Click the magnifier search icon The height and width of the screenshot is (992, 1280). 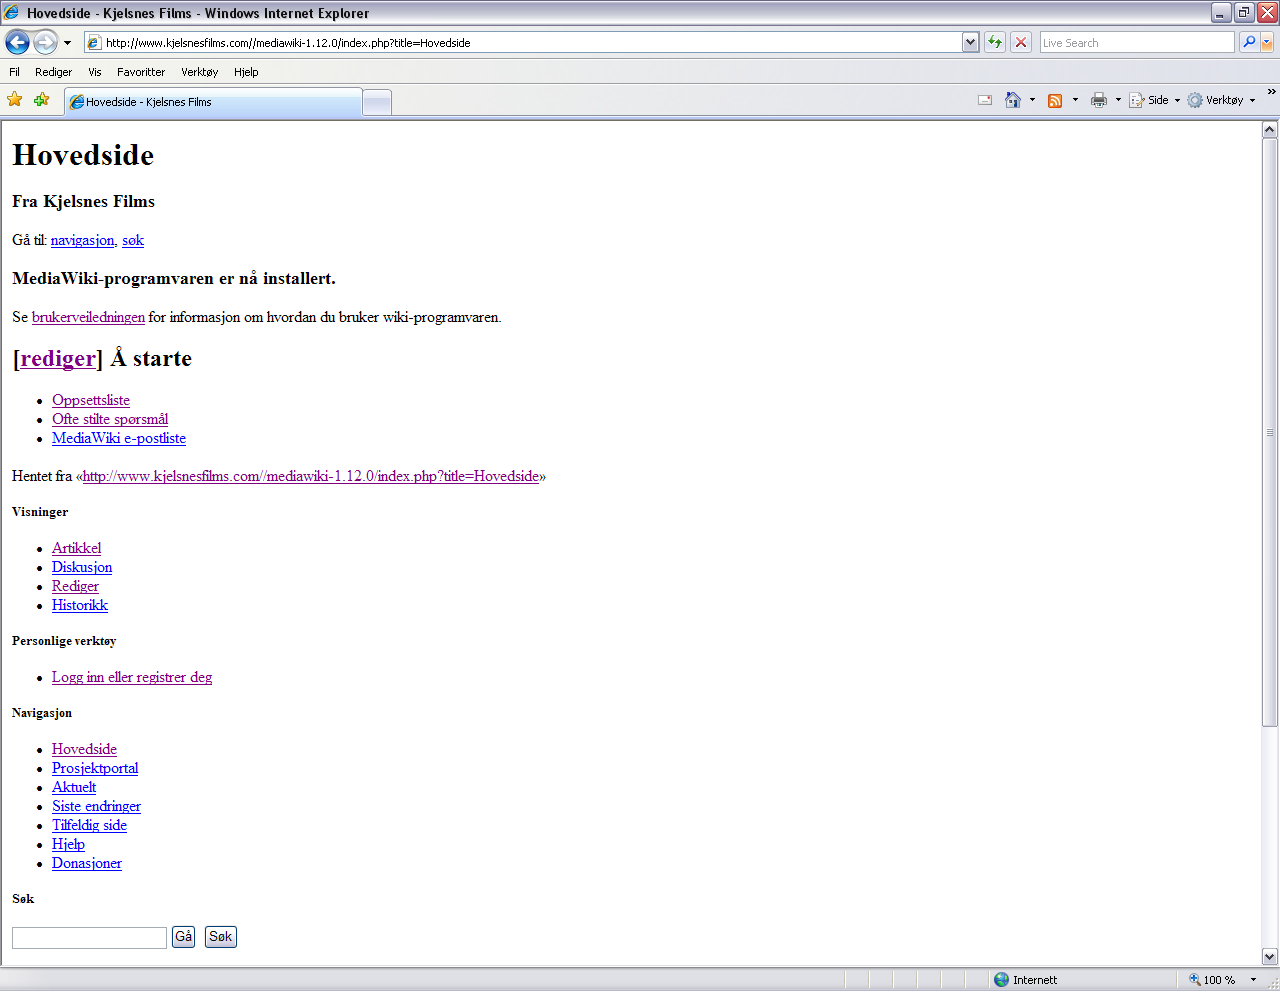point(1249,42)
